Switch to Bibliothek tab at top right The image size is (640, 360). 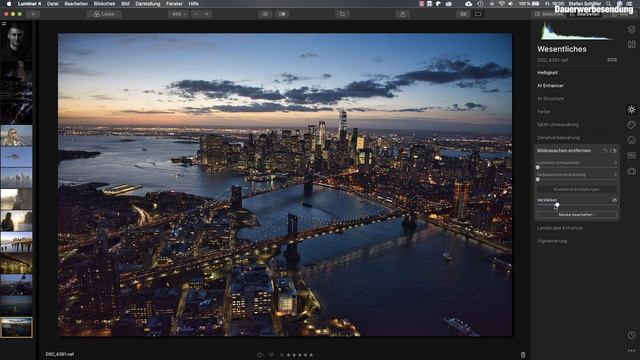(x=550, y=14)
